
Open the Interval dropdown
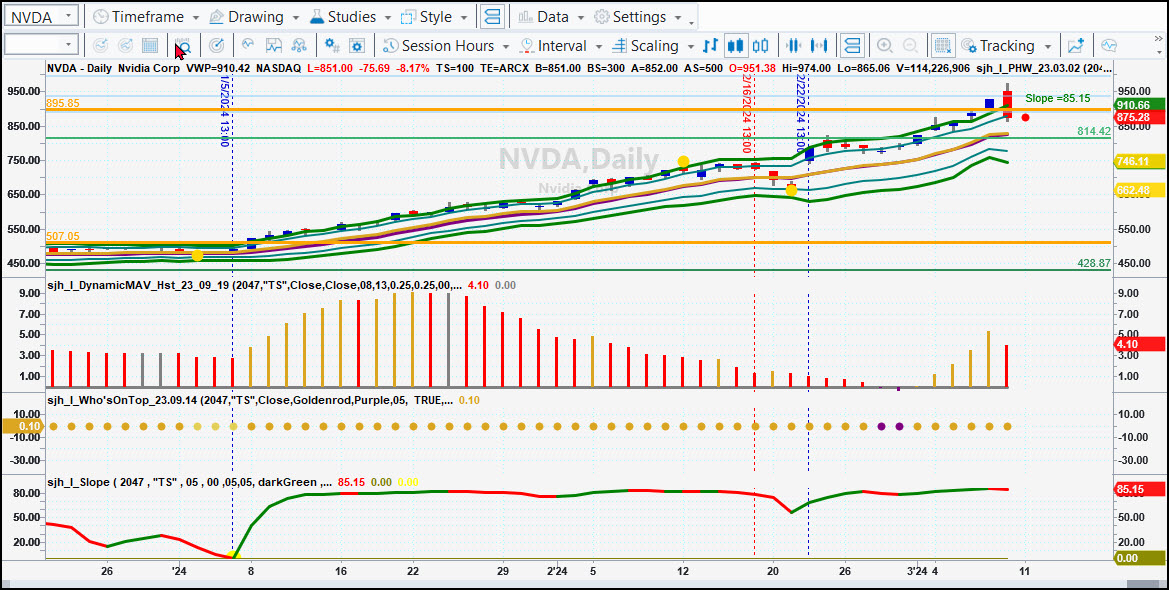tap(561, 45)
